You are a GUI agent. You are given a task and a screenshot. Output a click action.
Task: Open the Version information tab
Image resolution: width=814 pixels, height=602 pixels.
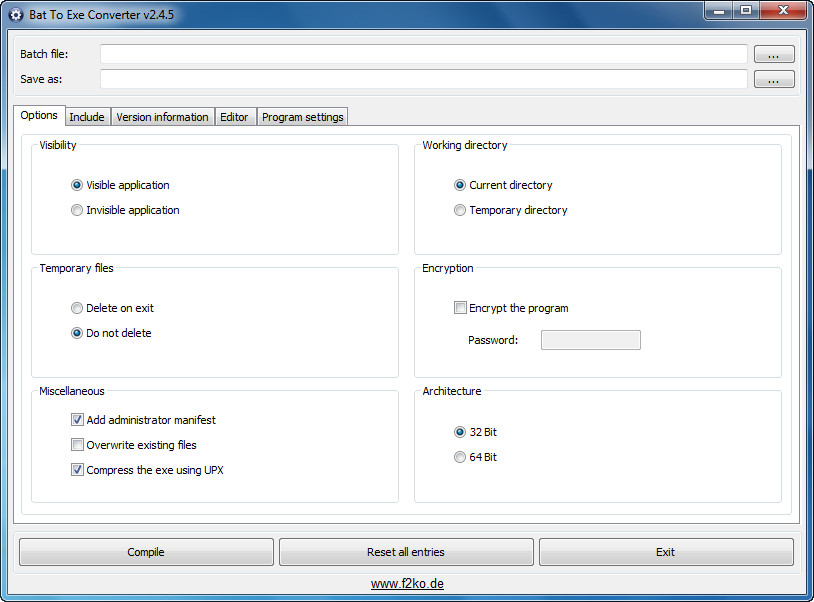click(x=162, y=117)
